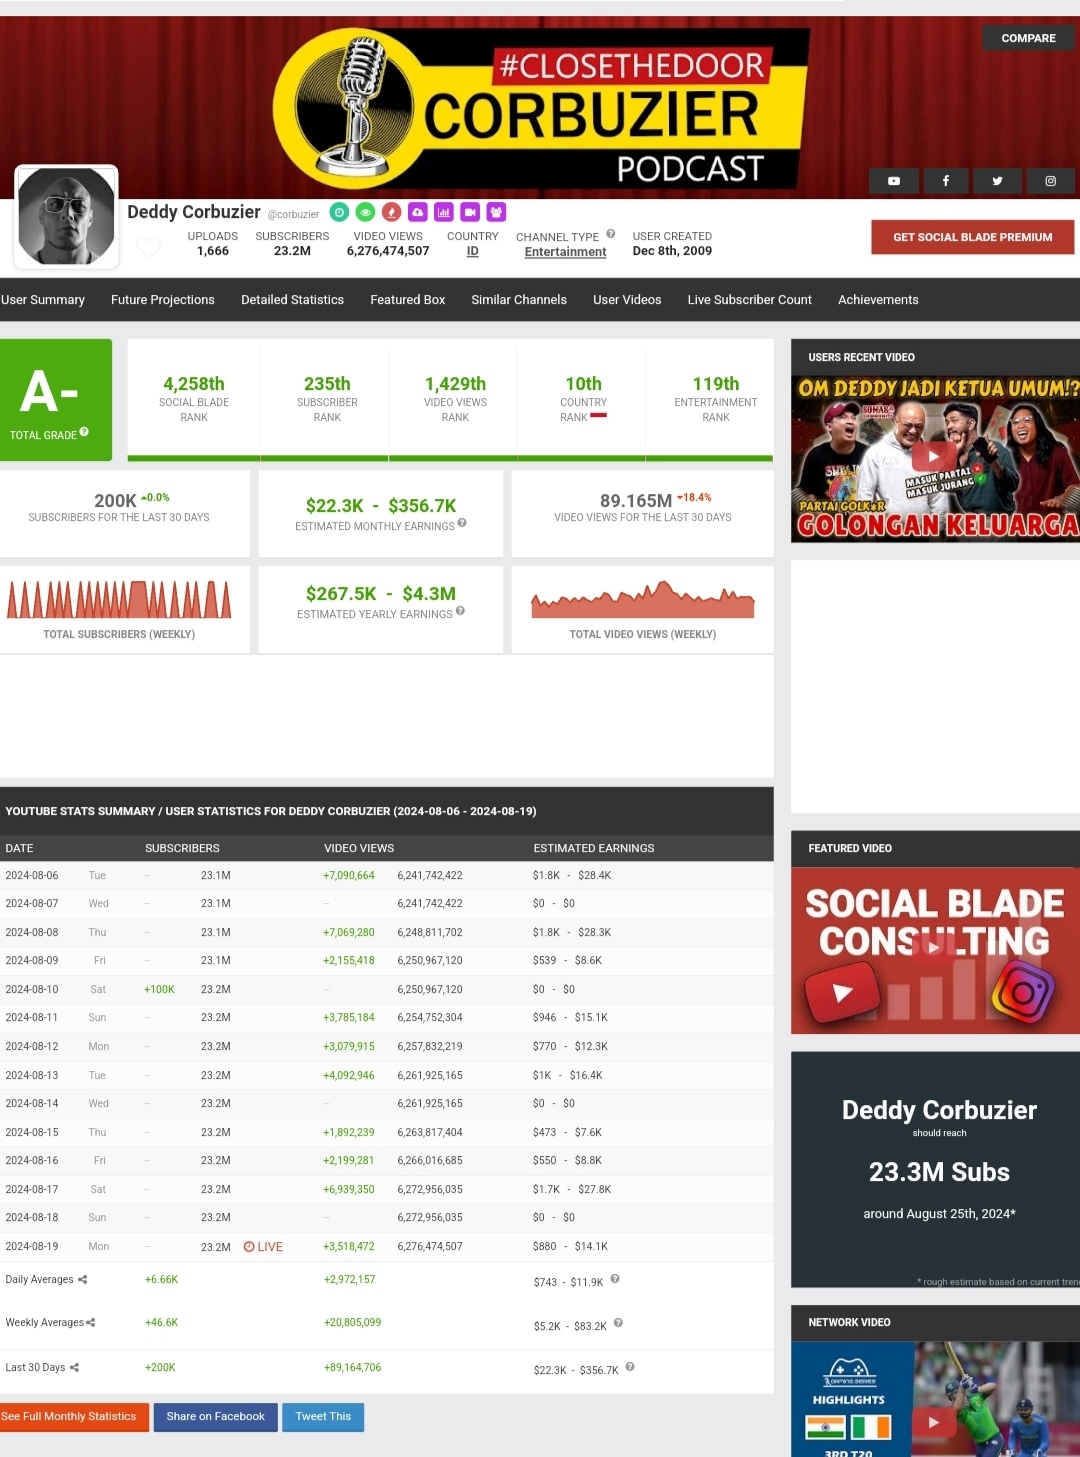
Task: Open Live Subscriber Count tab
Action: coord(750,300)
